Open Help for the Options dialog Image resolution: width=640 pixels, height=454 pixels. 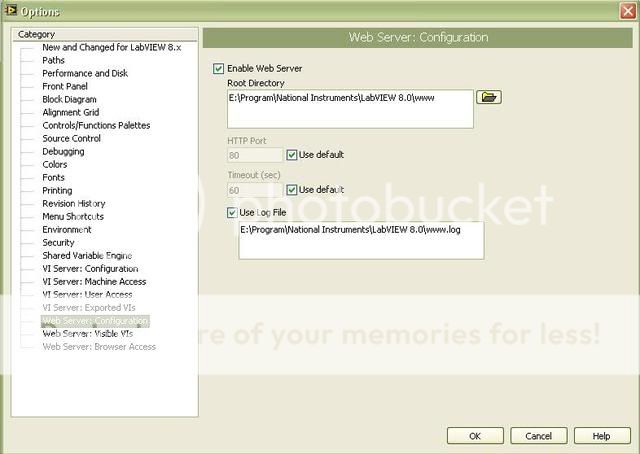click(x=602, y=436)
